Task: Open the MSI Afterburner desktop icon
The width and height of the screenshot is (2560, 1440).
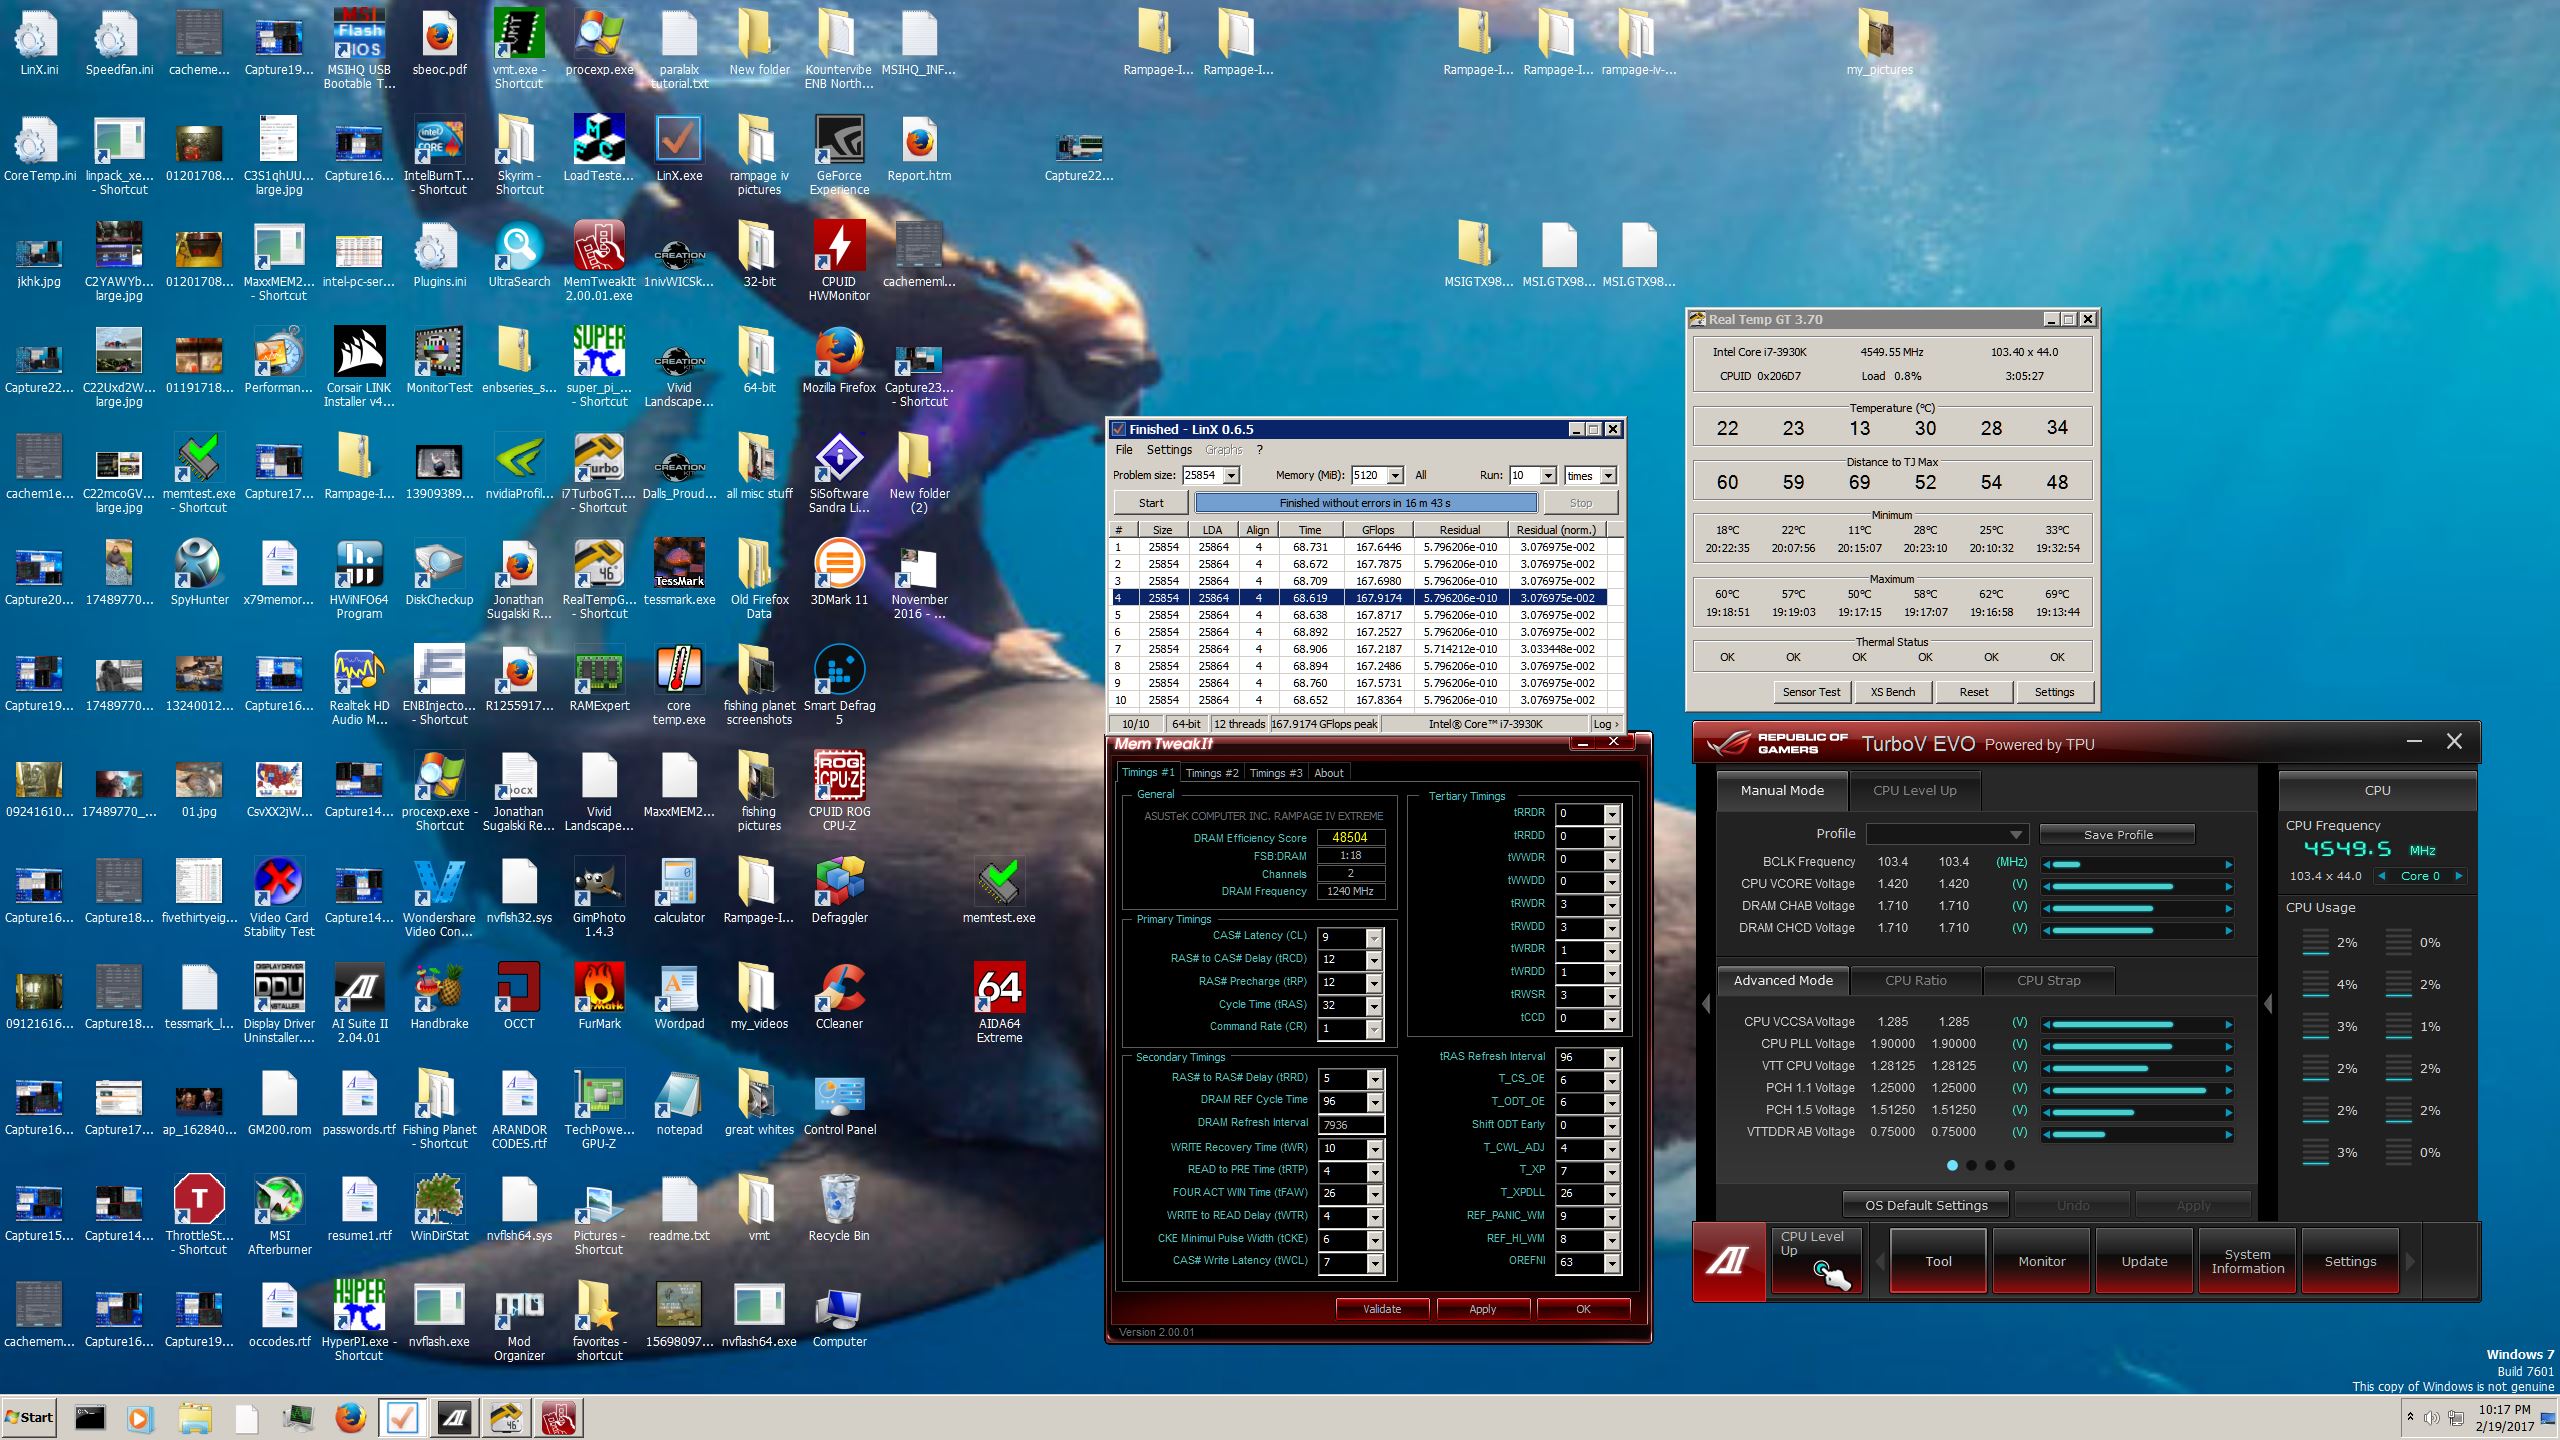Action: [x=279, y=1213]
